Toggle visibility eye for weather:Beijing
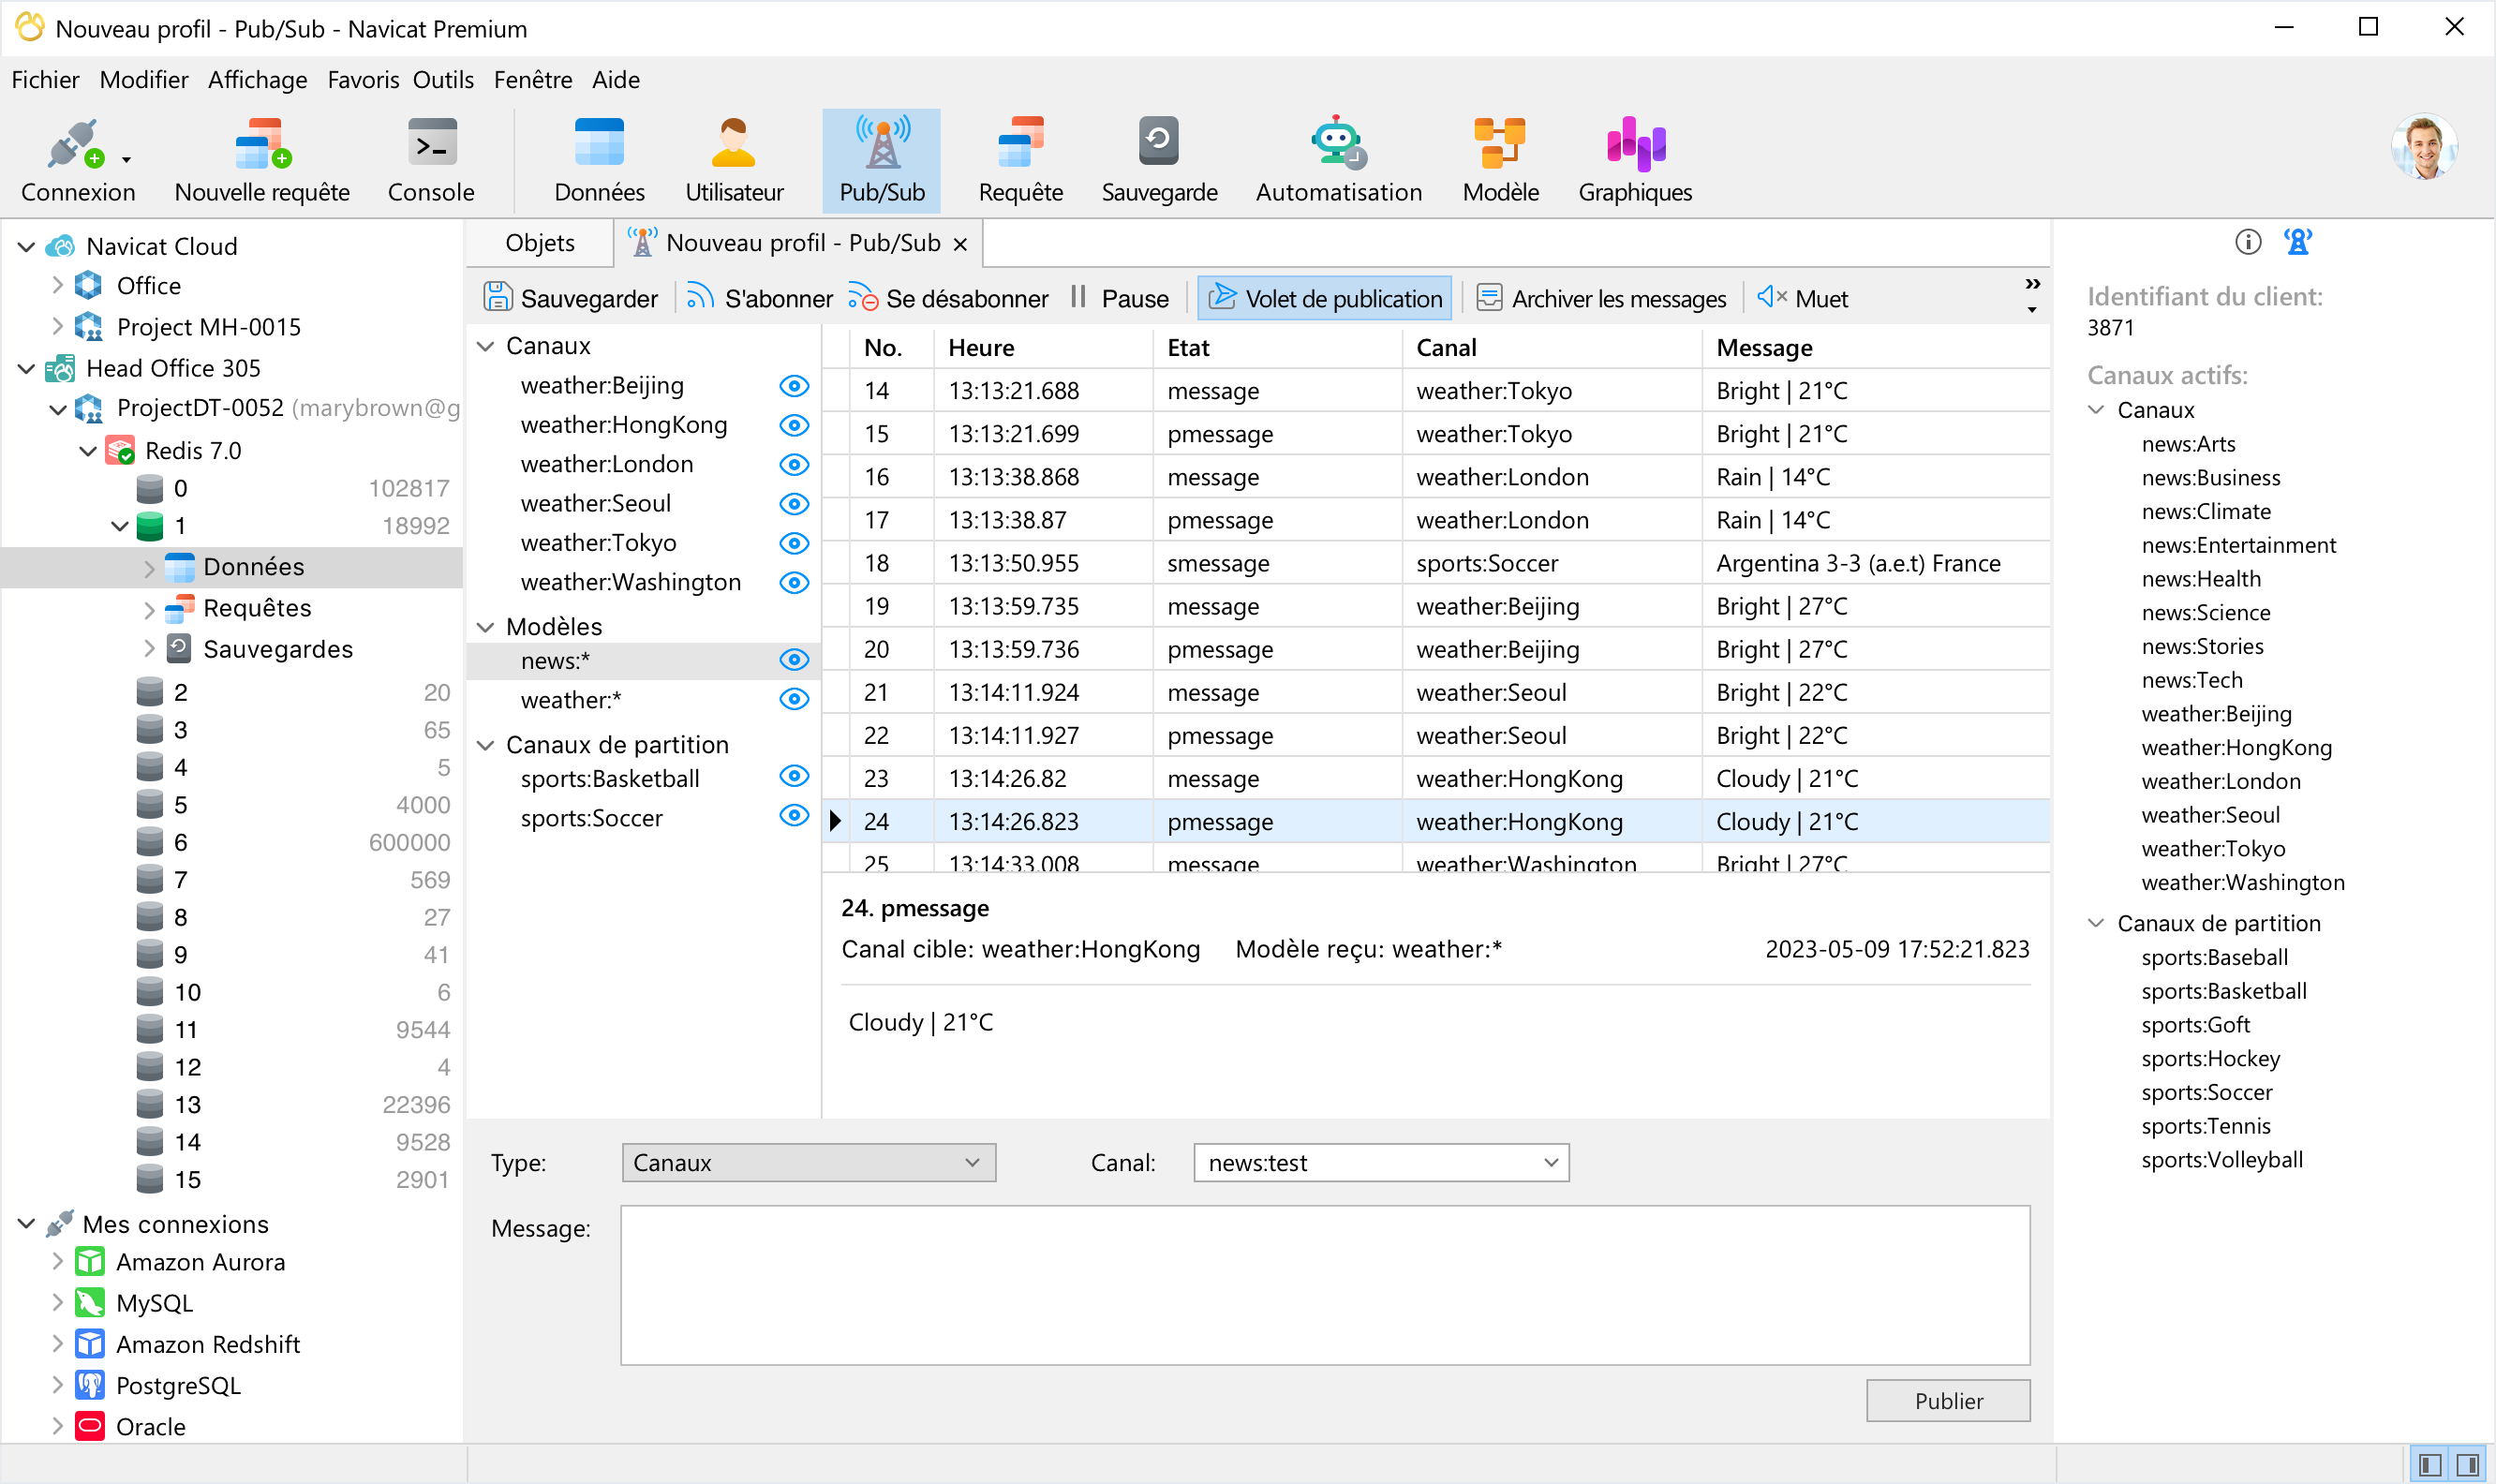Viewport: 2496px width, 1484px height. point(794,386)
